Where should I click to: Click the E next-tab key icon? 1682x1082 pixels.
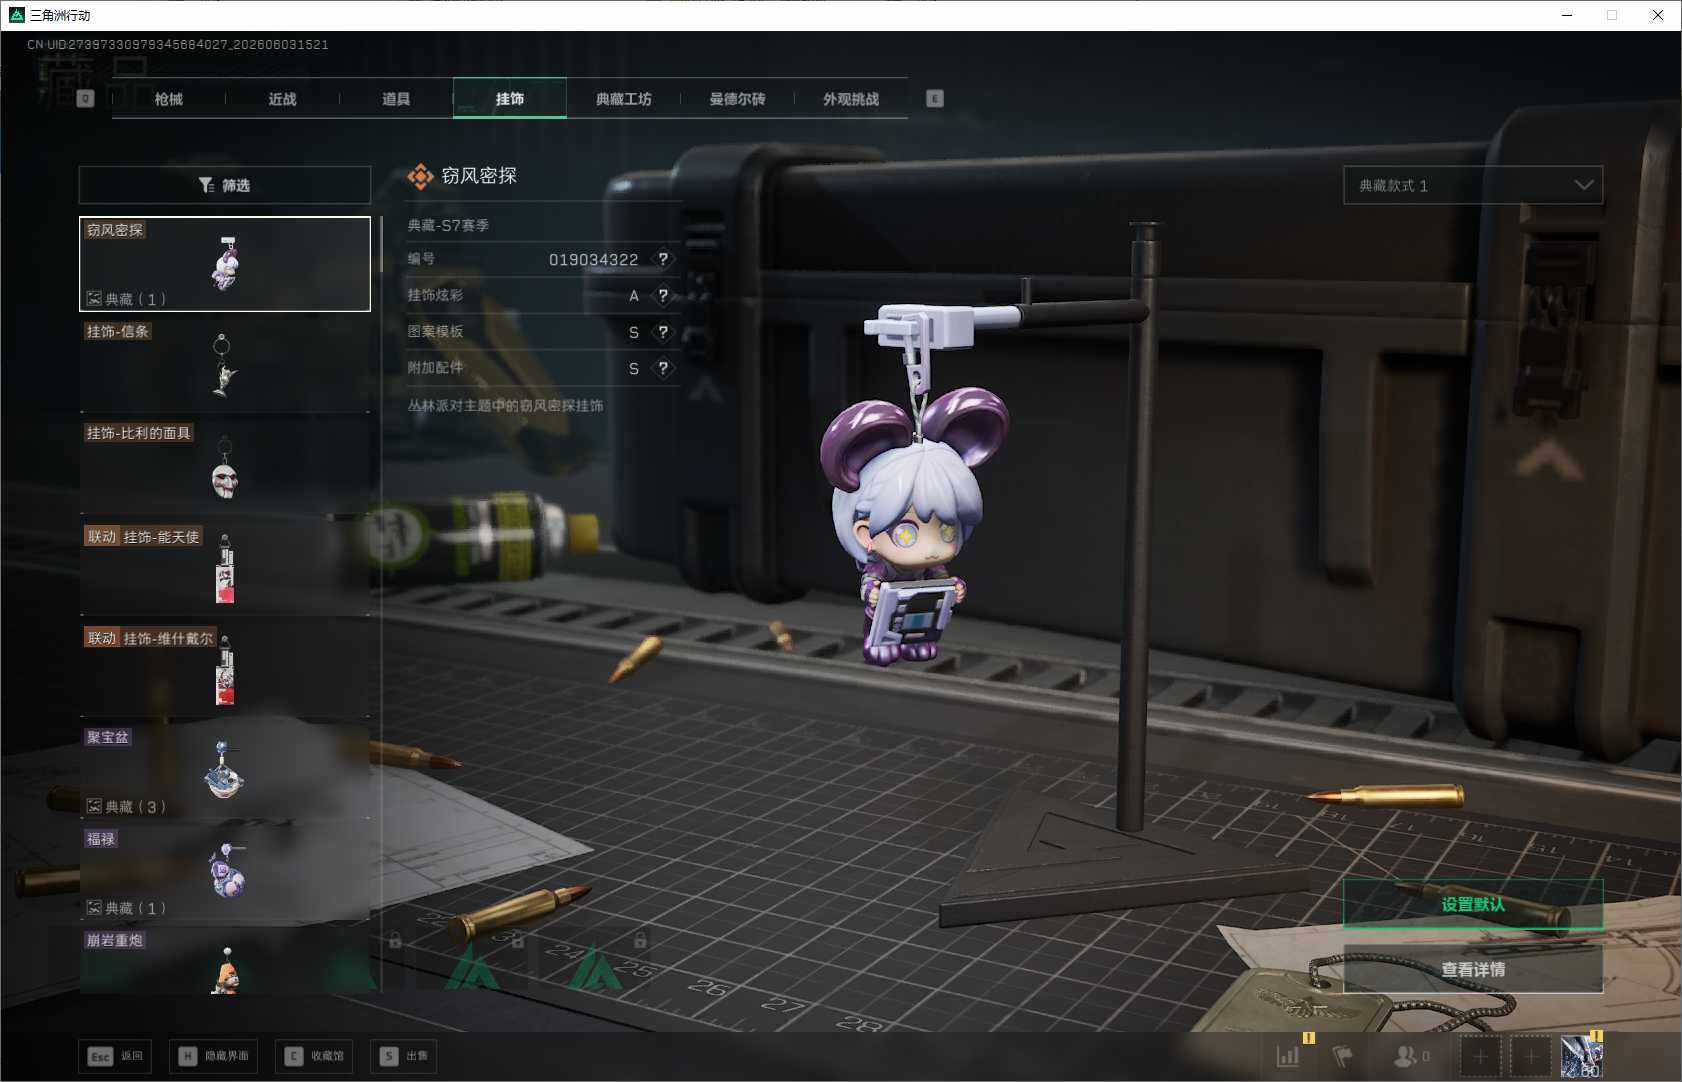[935, 99]
